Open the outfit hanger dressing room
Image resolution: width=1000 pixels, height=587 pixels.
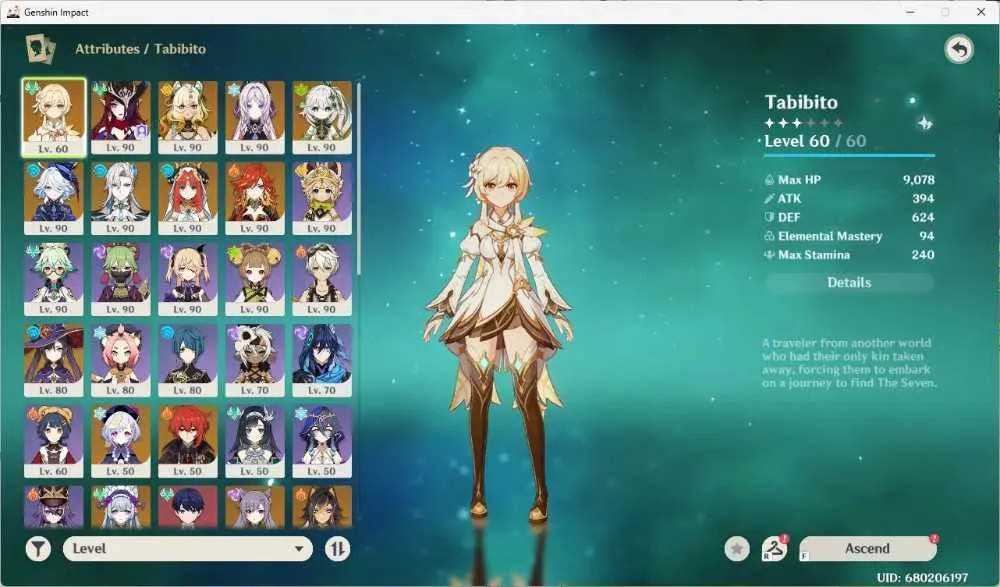pos(774,549)
